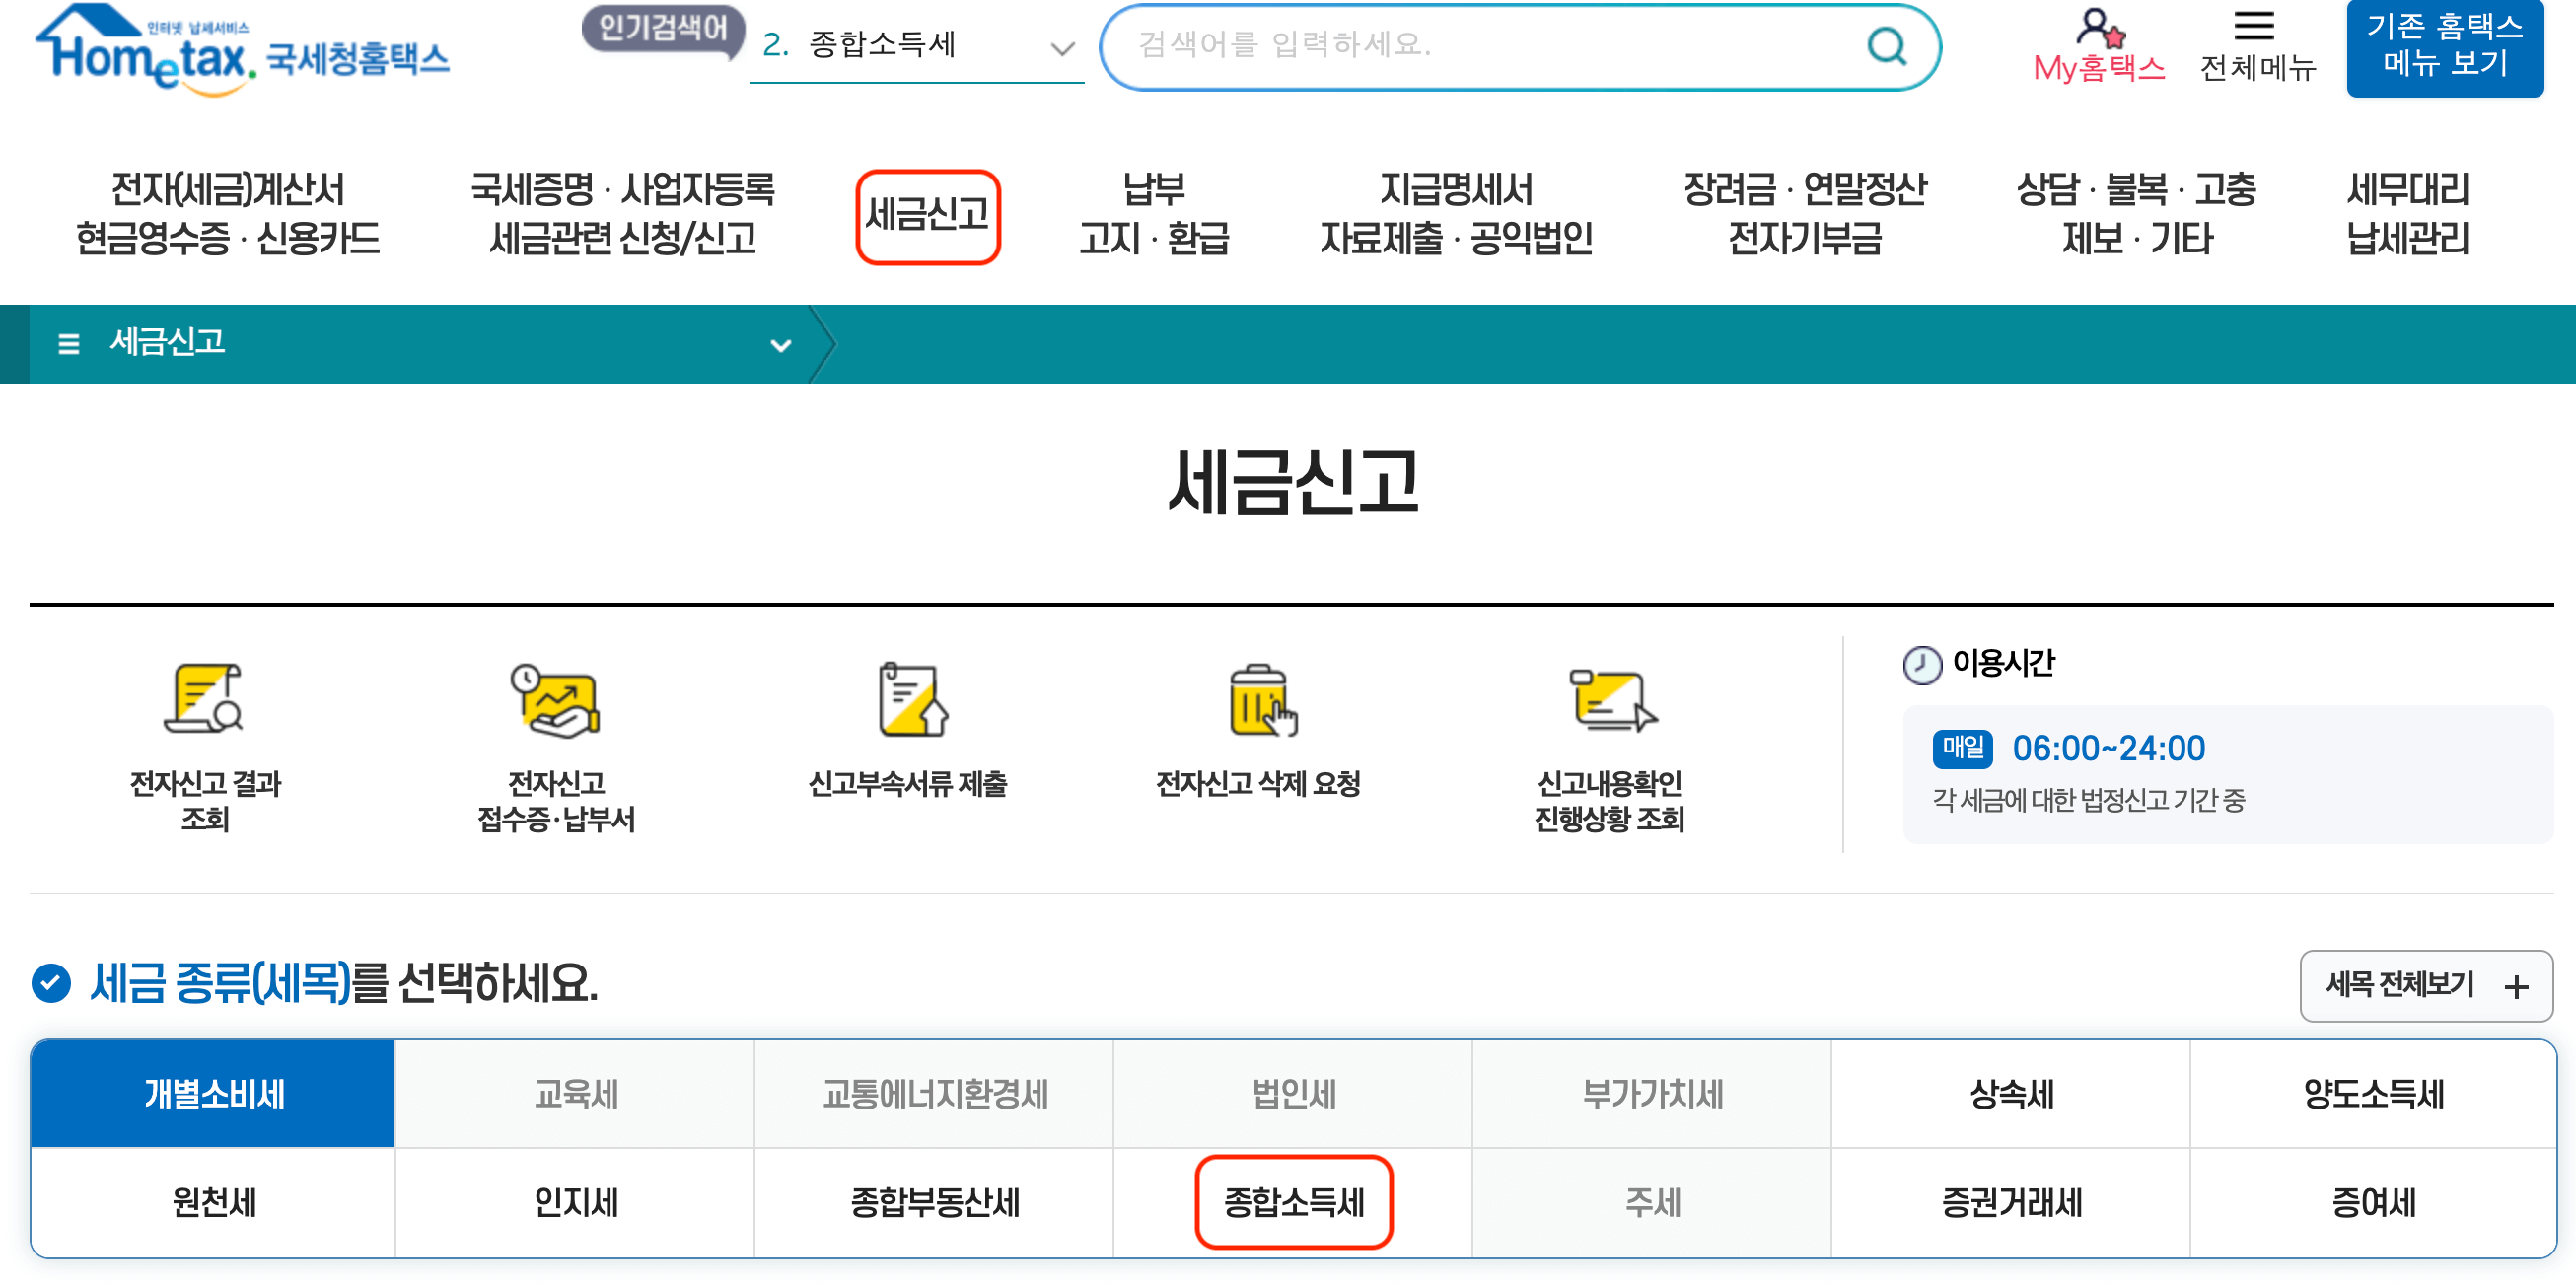Click the search magnifier icon
The height and width of the screenshot is (1288, 2576).
pyautogui.click(x=1886, y=46)
